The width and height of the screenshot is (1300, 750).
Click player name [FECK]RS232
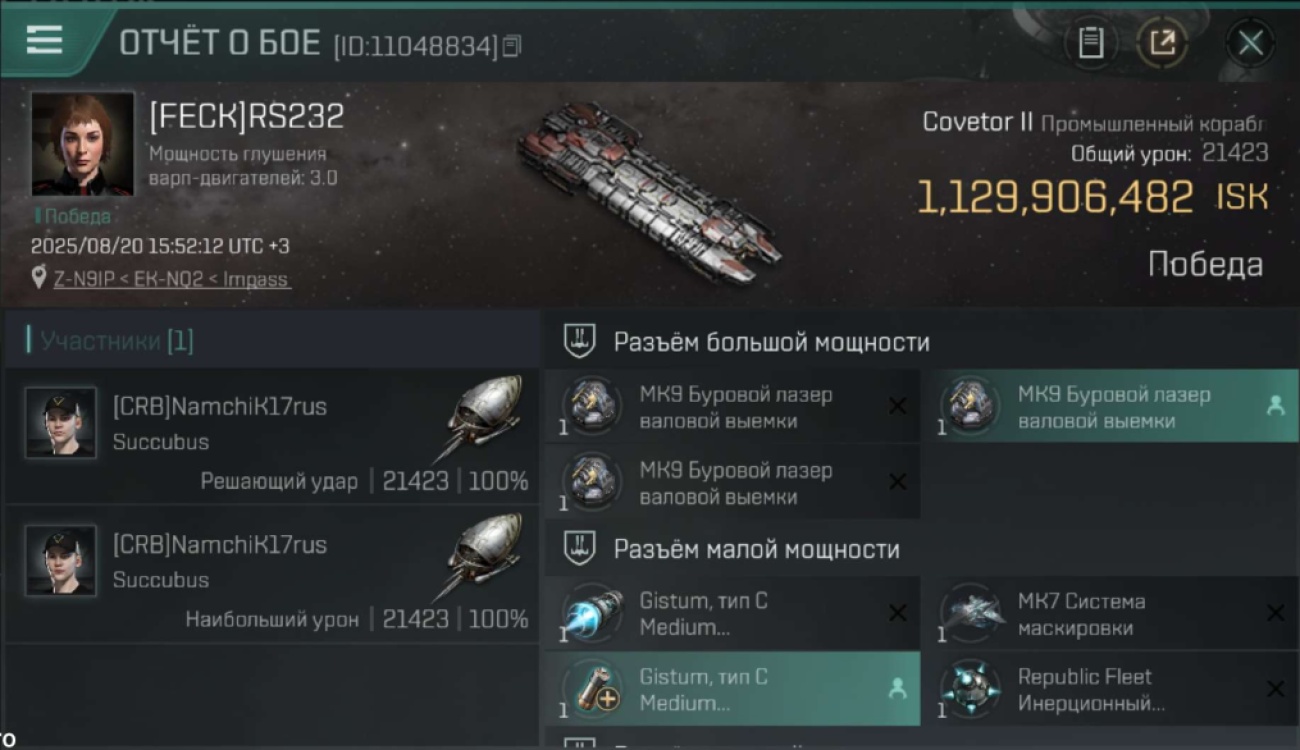(246, 116)
